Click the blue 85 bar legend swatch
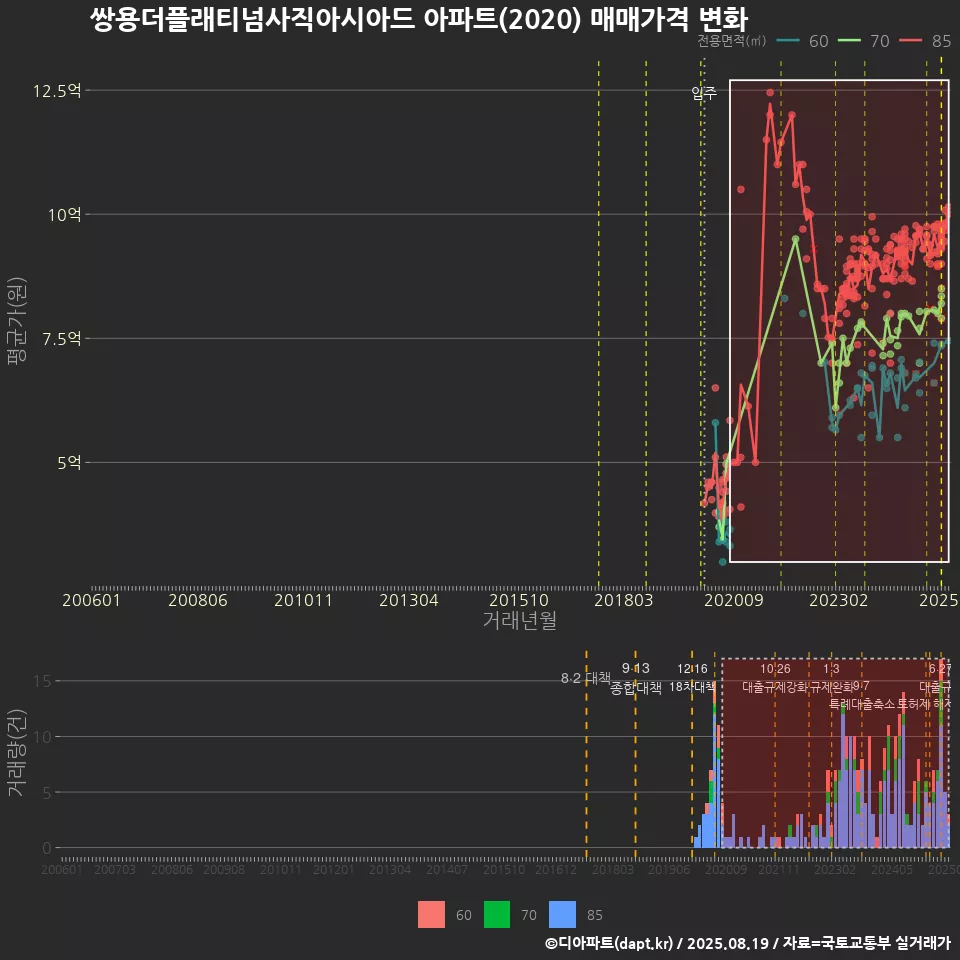 (562, 915)
